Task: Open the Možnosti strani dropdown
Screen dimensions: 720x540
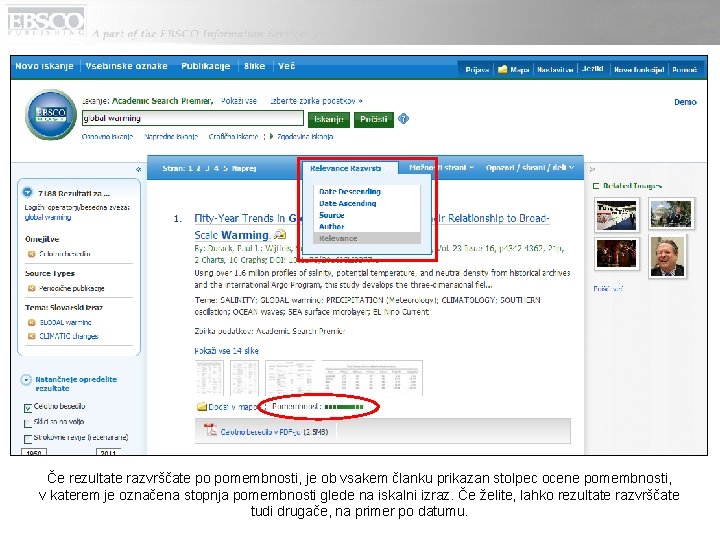Action: 441,168
